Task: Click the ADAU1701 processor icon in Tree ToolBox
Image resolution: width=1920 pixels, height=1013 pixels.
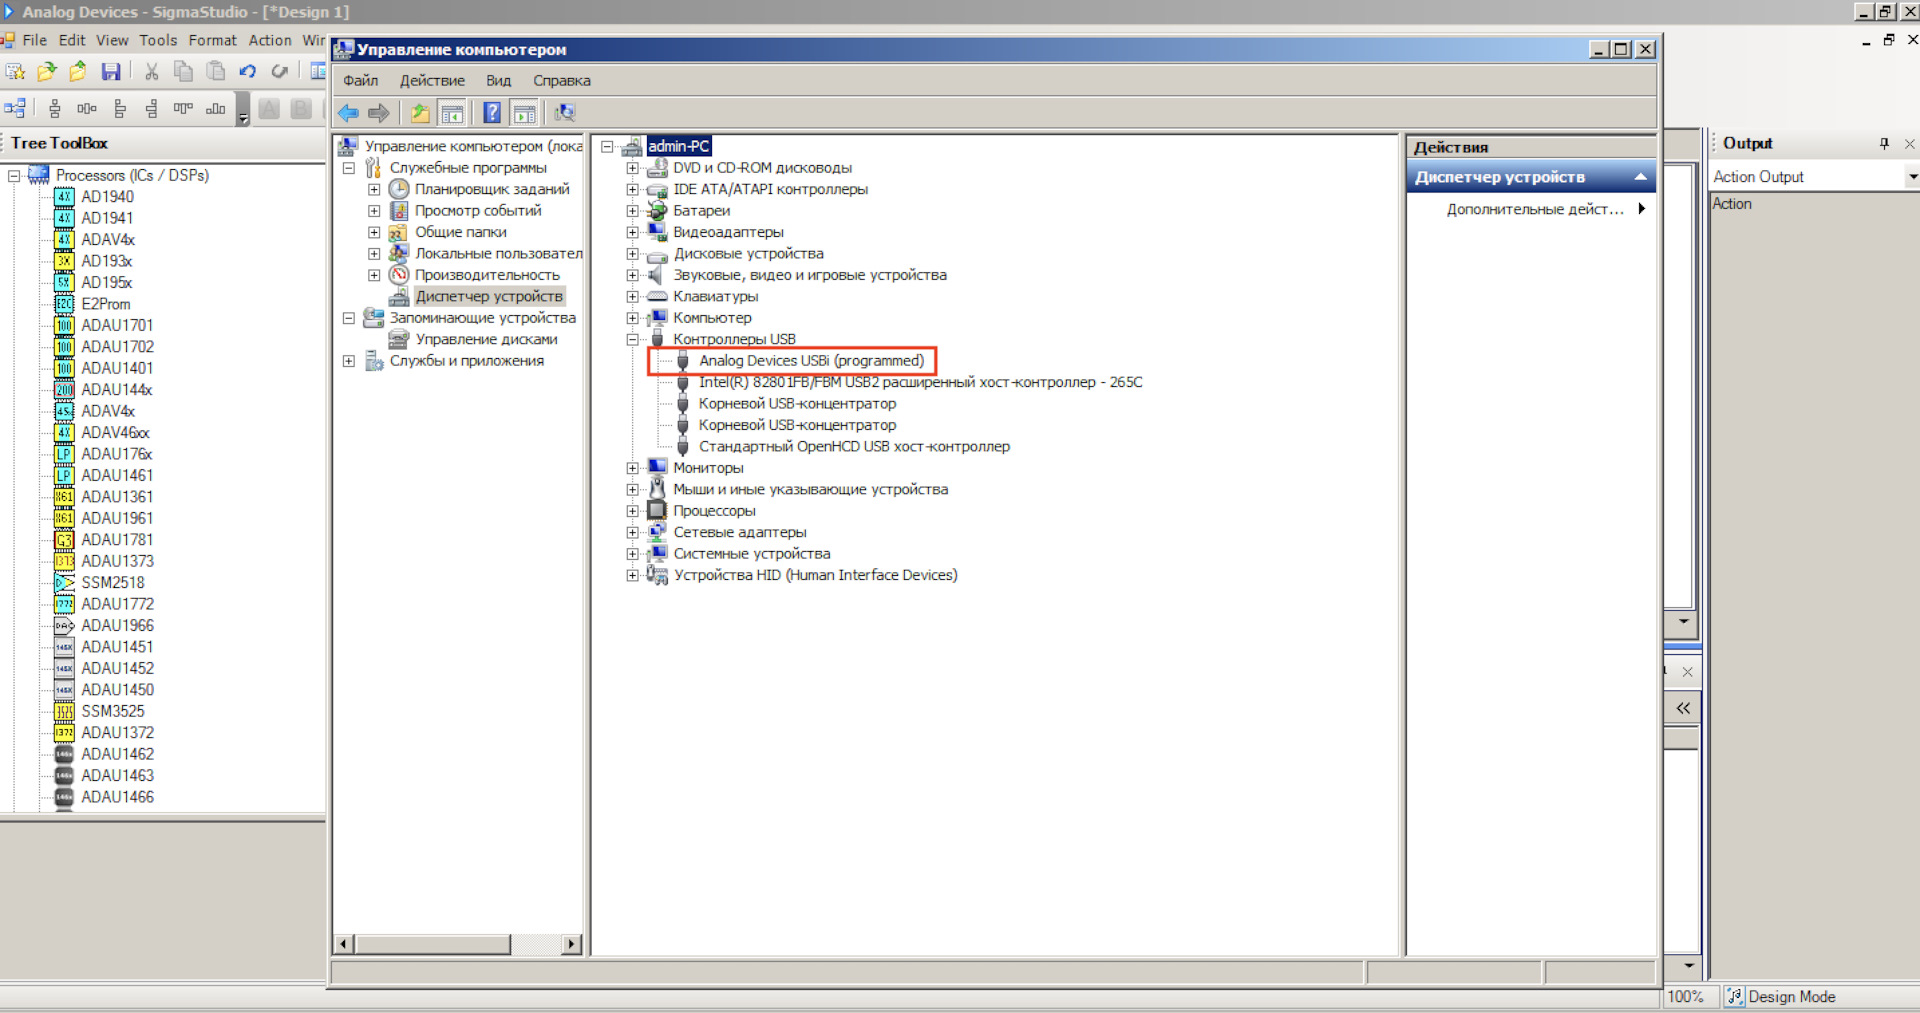Action: 64,325
